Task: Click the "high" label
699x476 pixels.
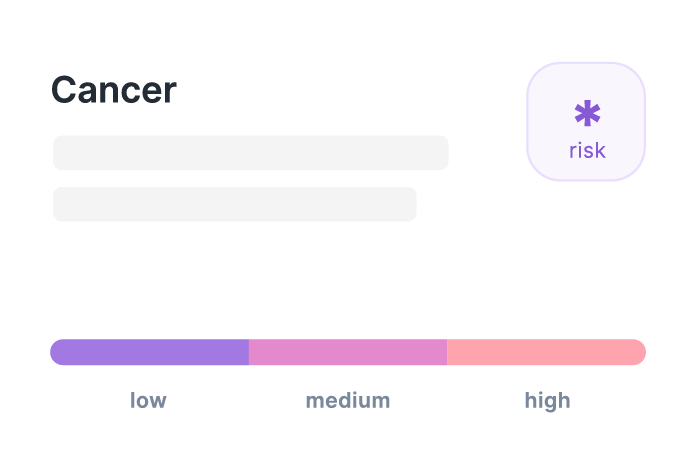Action: pyautogui.click(x=547, y=401)
